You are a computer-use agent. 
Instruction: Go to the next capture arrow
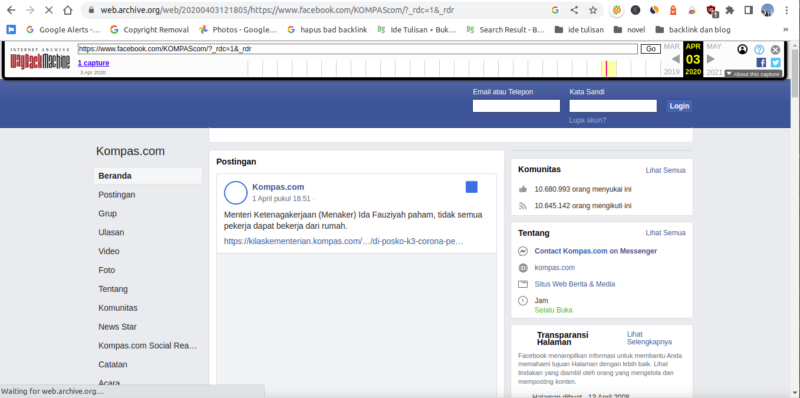(710, 59)
